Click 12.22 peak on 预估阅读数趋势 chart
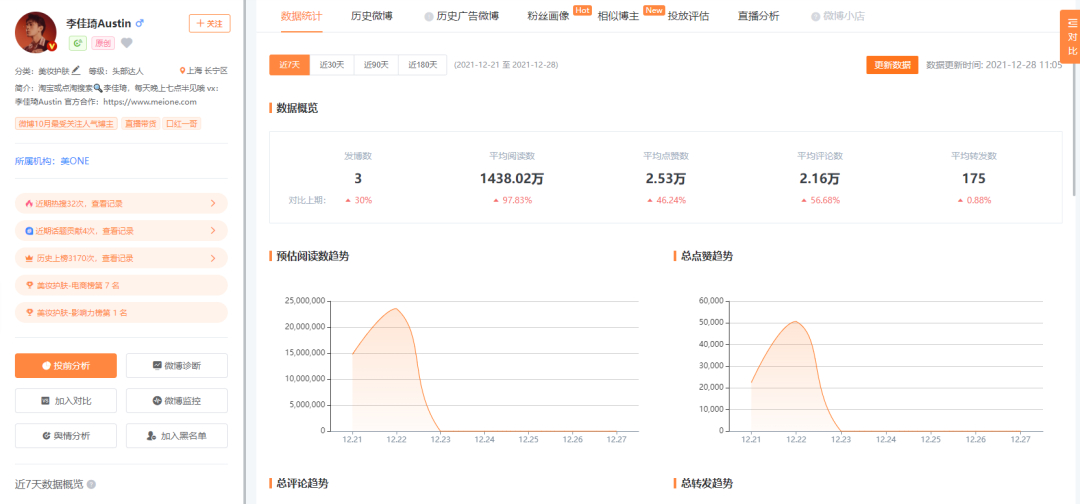 pyautogui.click(x=396, y=308)
